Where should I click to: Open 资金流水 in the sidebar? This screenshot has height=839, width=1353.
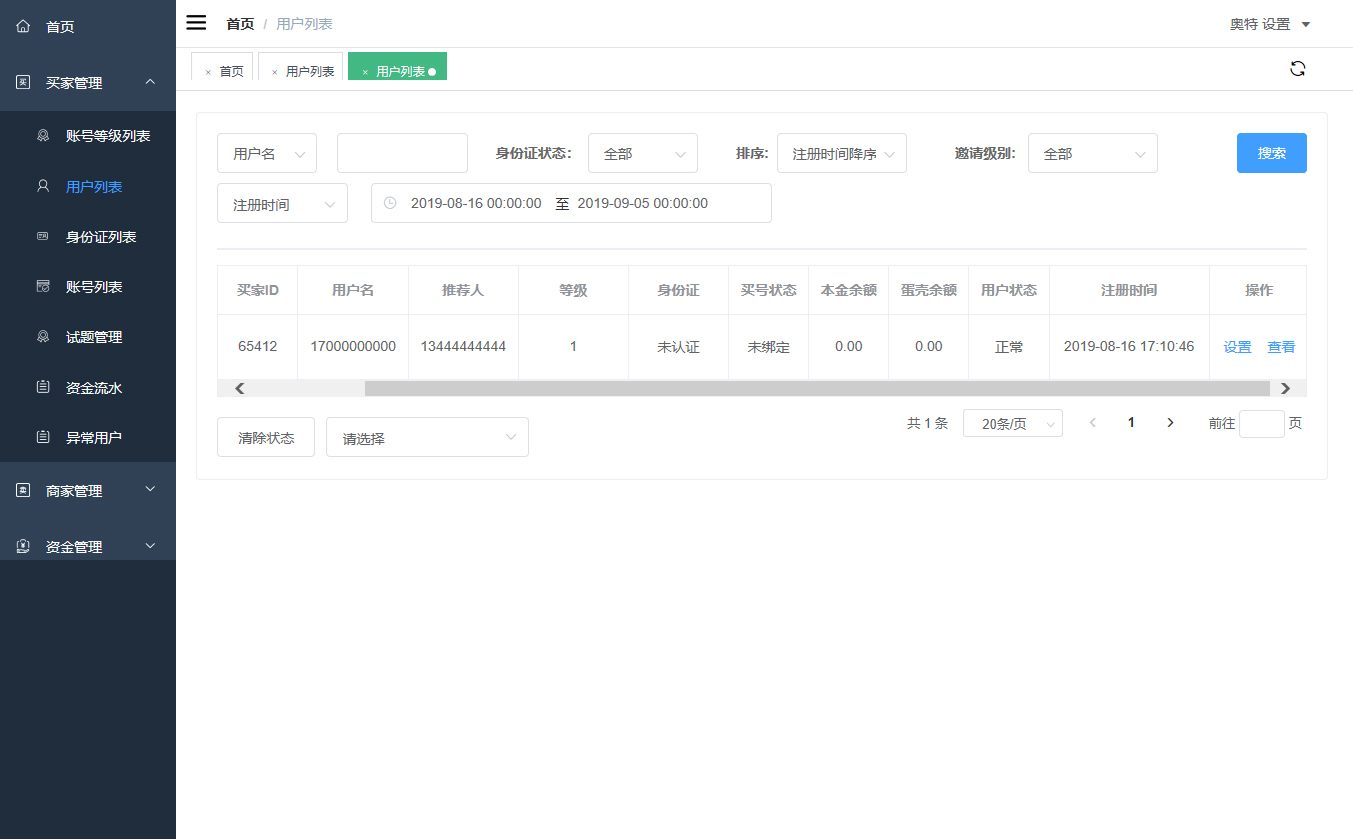coord(93,387)
